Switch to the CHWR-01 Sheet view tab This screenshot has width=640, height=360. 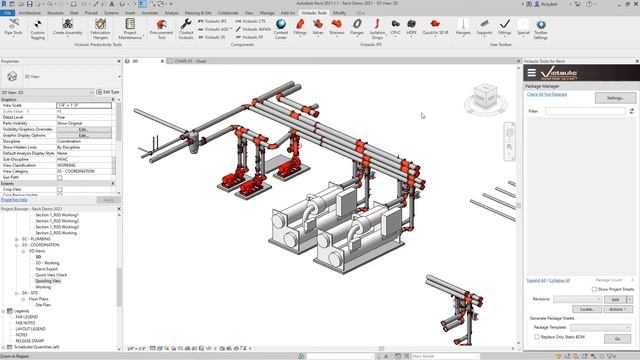tap(191, 61)
